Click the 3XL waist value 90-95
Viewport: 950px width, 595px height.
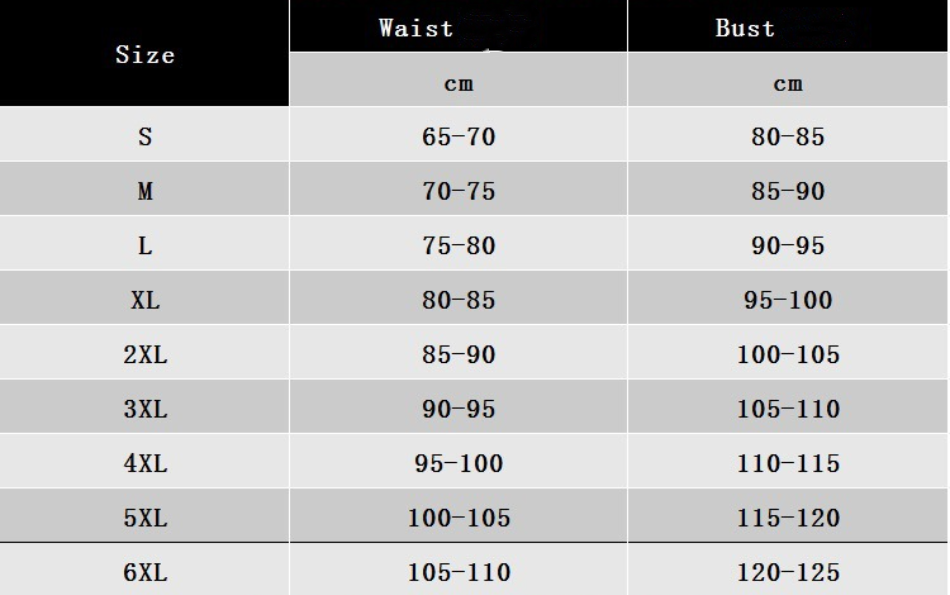pos(459,409)
